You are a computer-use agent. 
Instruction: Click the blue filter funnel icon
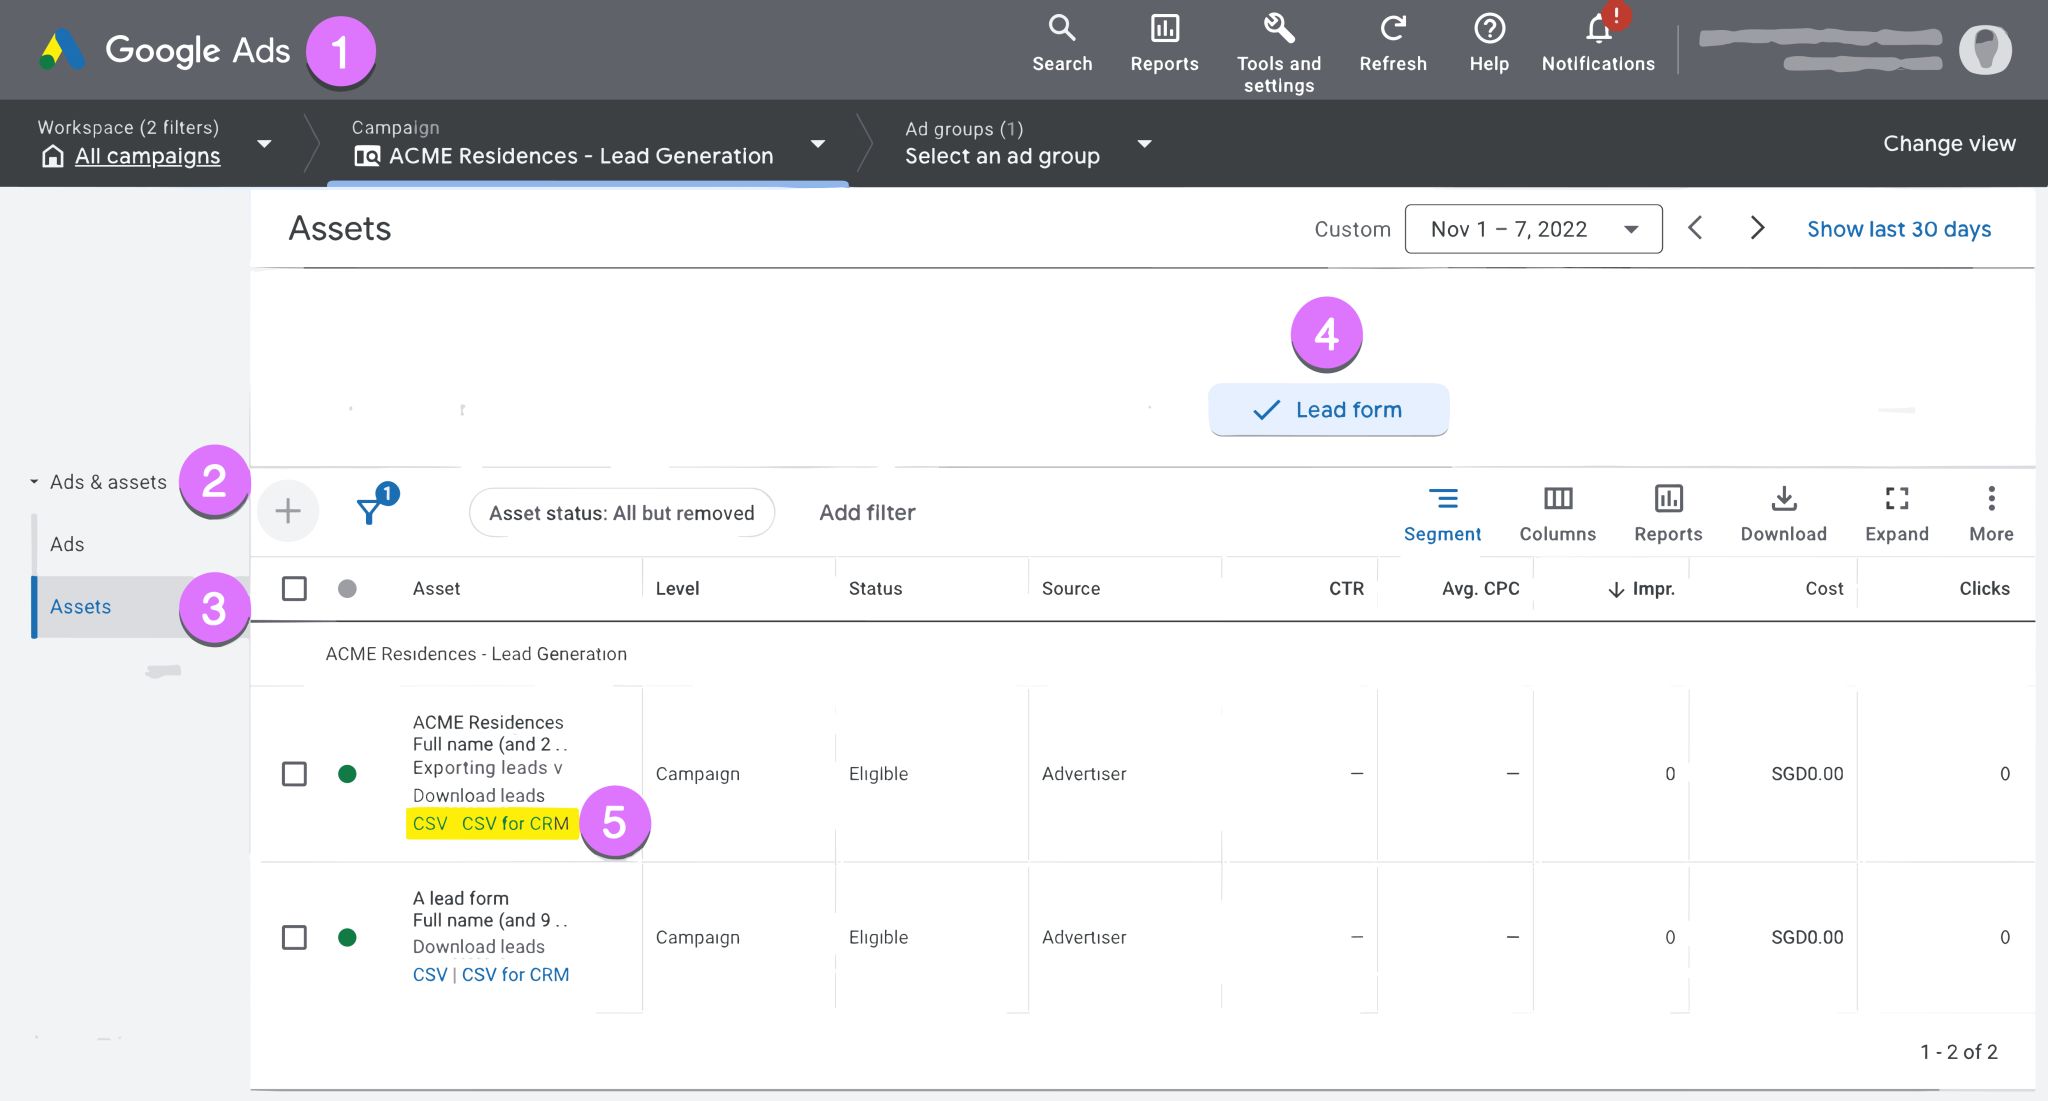point(369,512)
